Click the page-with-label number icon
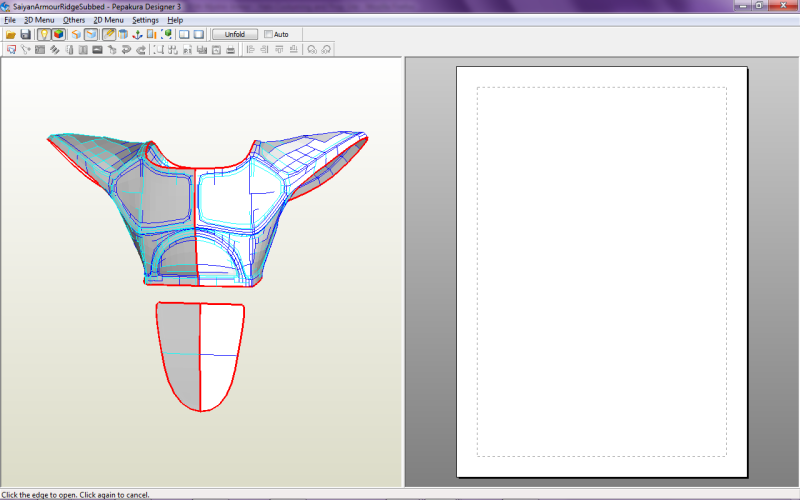 coord(187,49)
